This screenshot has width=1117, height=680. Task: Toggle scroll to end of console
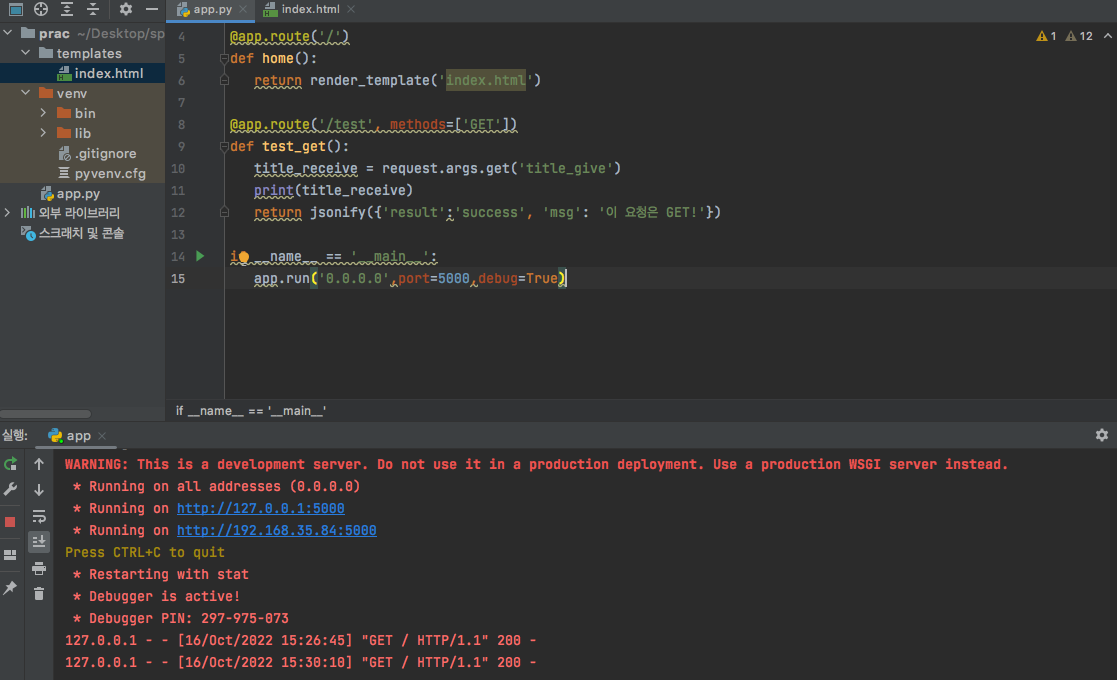coord(39,542)
